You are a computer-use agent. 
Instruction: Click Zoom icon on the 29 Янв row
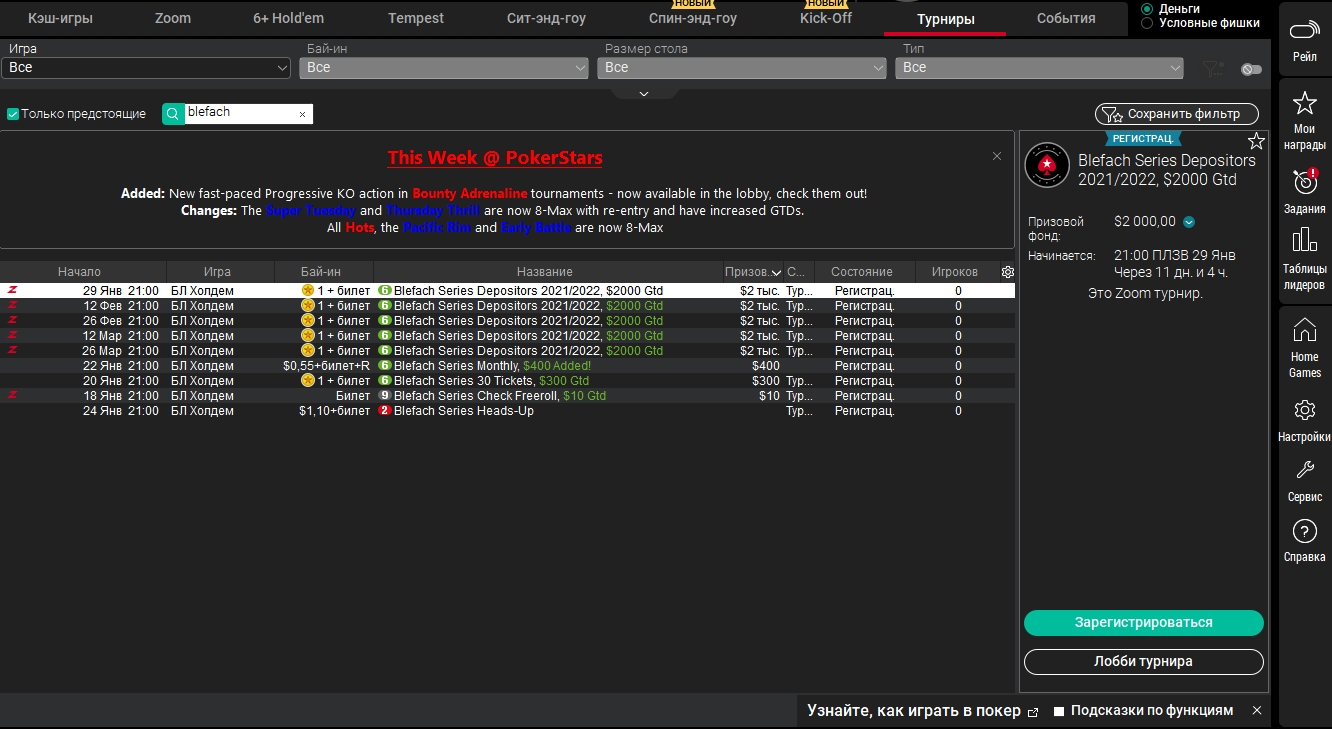(12, 291)
